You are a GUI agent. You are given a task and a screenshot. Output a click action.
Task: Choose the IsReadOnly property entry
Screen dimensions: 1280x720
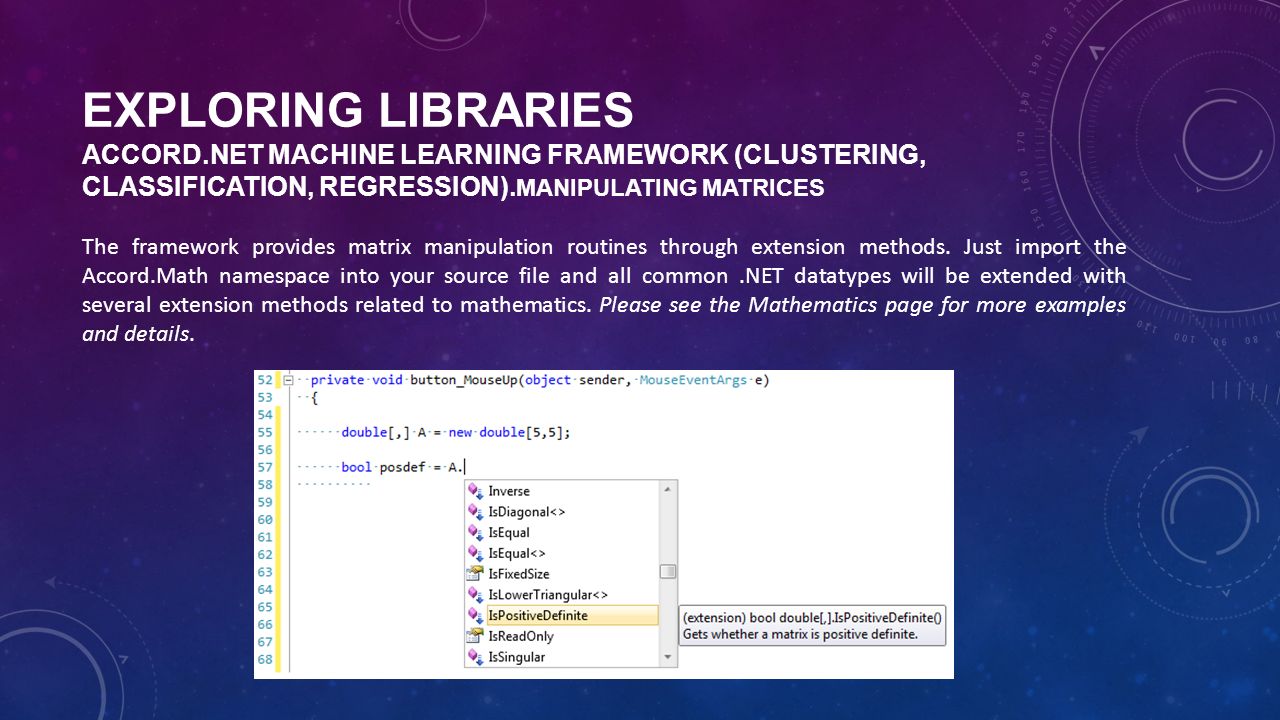(521, 636)
